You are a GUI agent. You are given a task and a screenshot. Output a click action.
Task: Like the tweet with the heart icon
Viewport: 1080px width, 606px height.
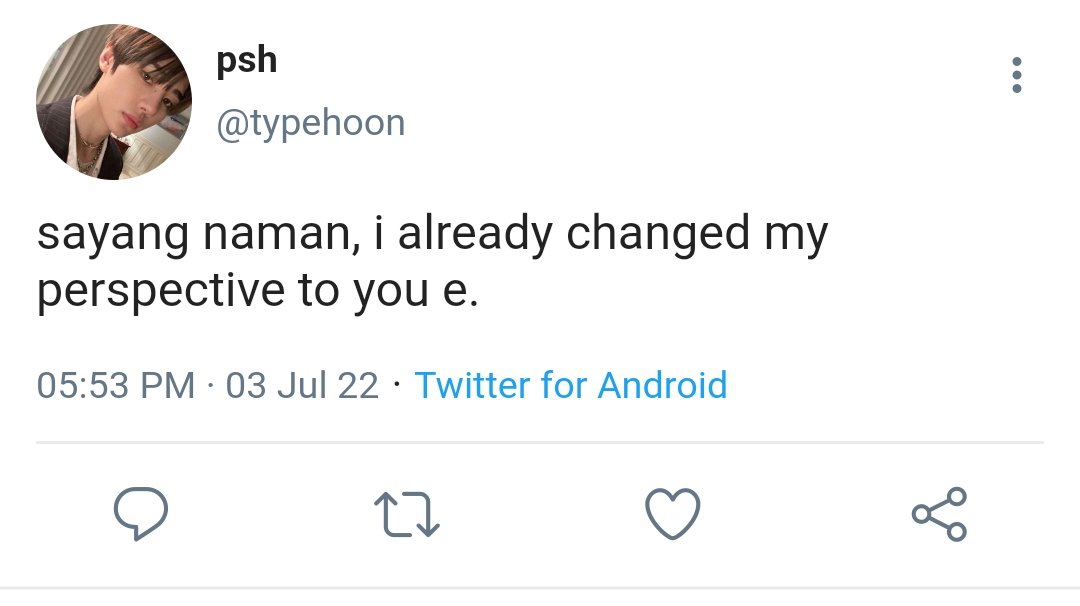[x=672, y=514]
